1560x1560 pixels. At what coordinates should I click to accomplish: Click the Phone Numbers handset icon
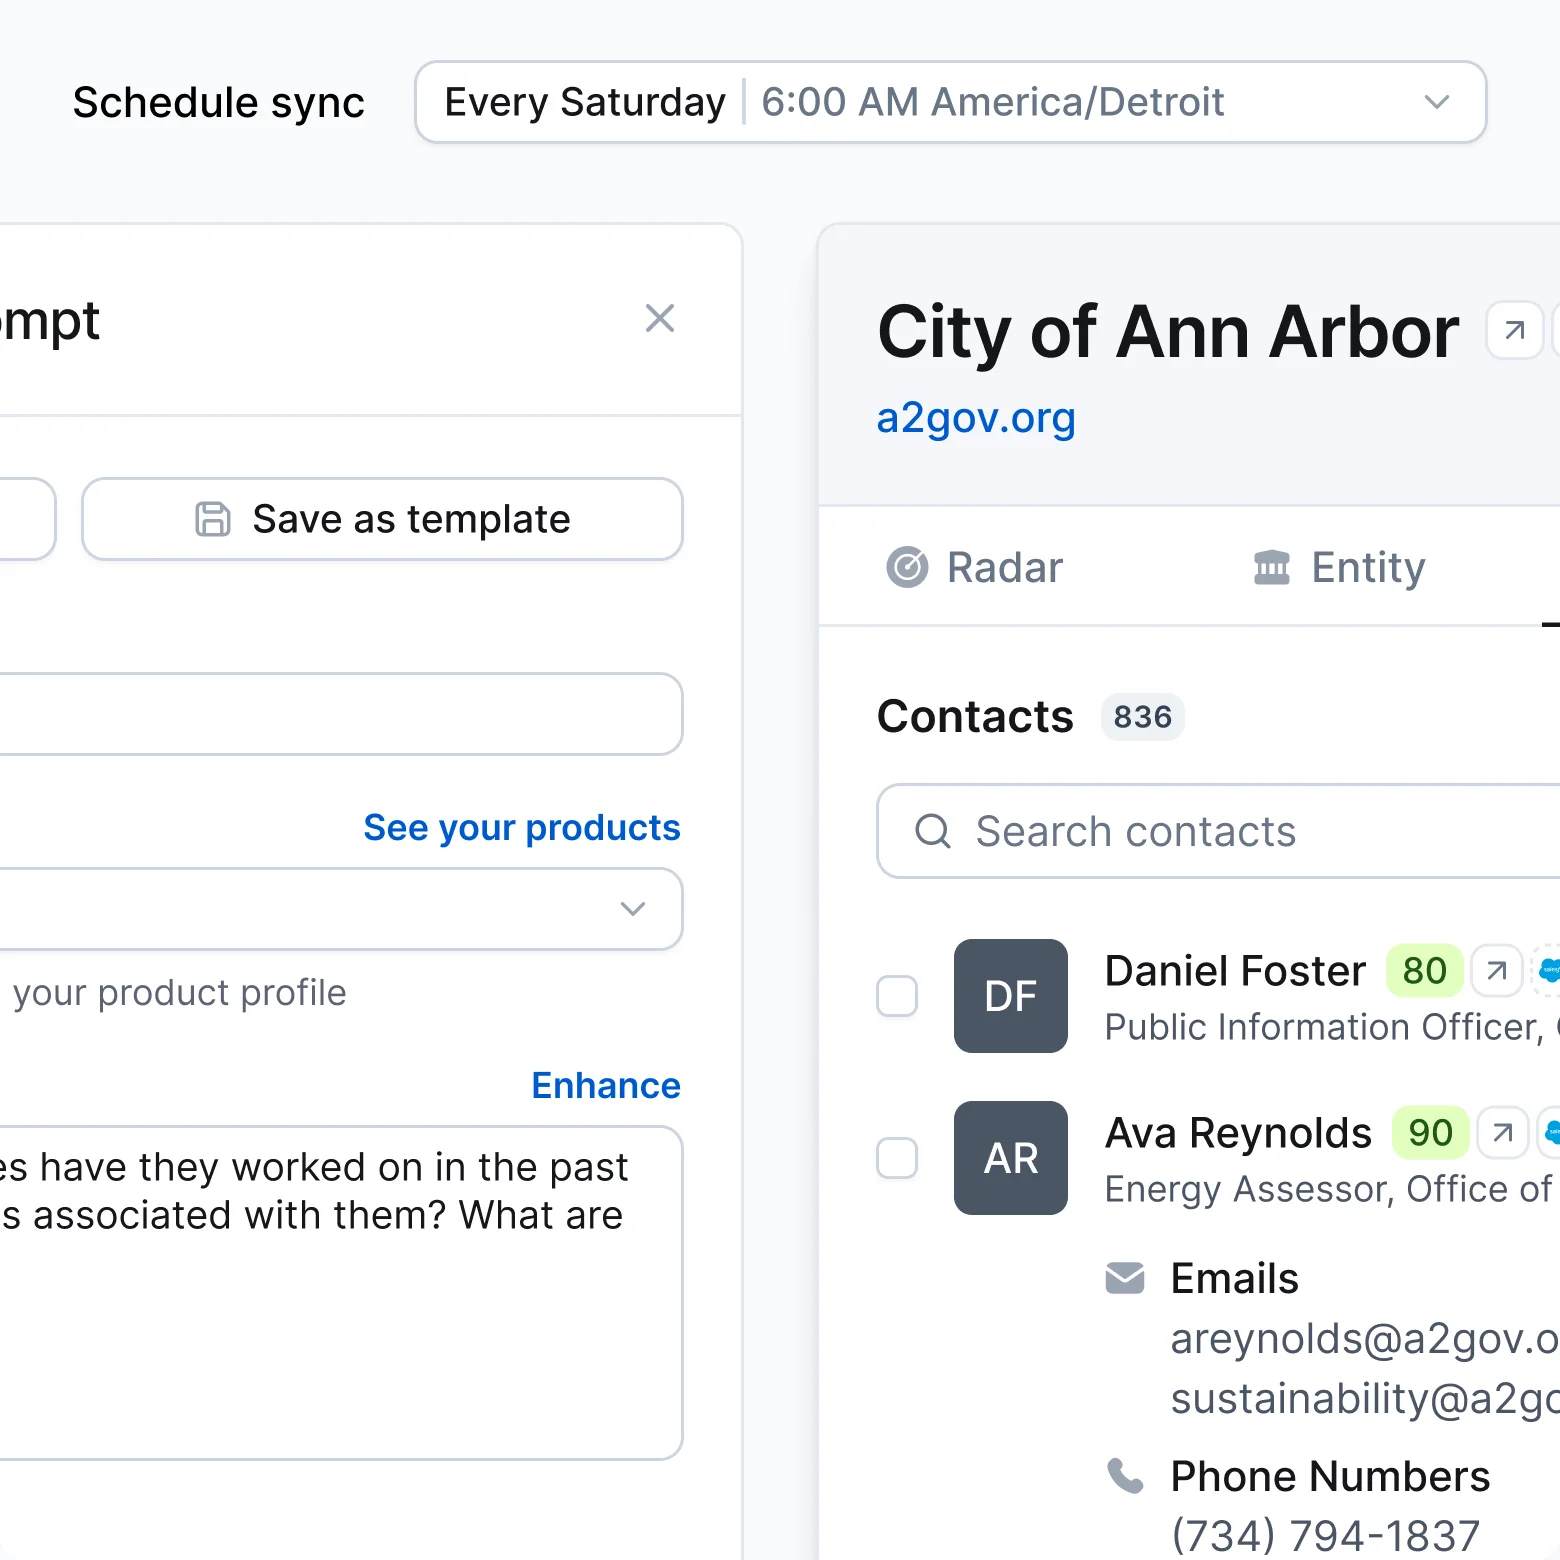pyautogui.click(x=1125, y=1476)
